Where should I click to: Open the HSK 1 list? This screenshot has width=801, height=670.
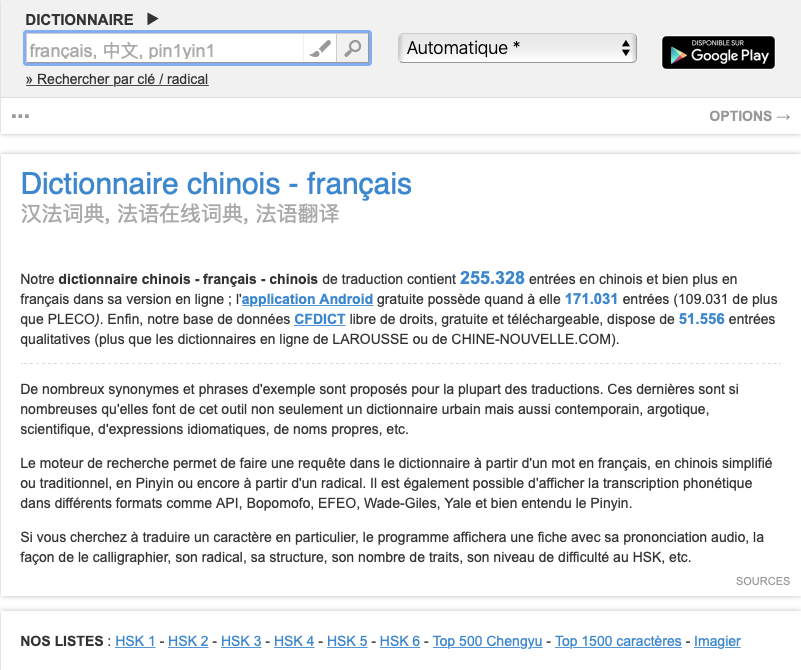click(x=135, y=641)
